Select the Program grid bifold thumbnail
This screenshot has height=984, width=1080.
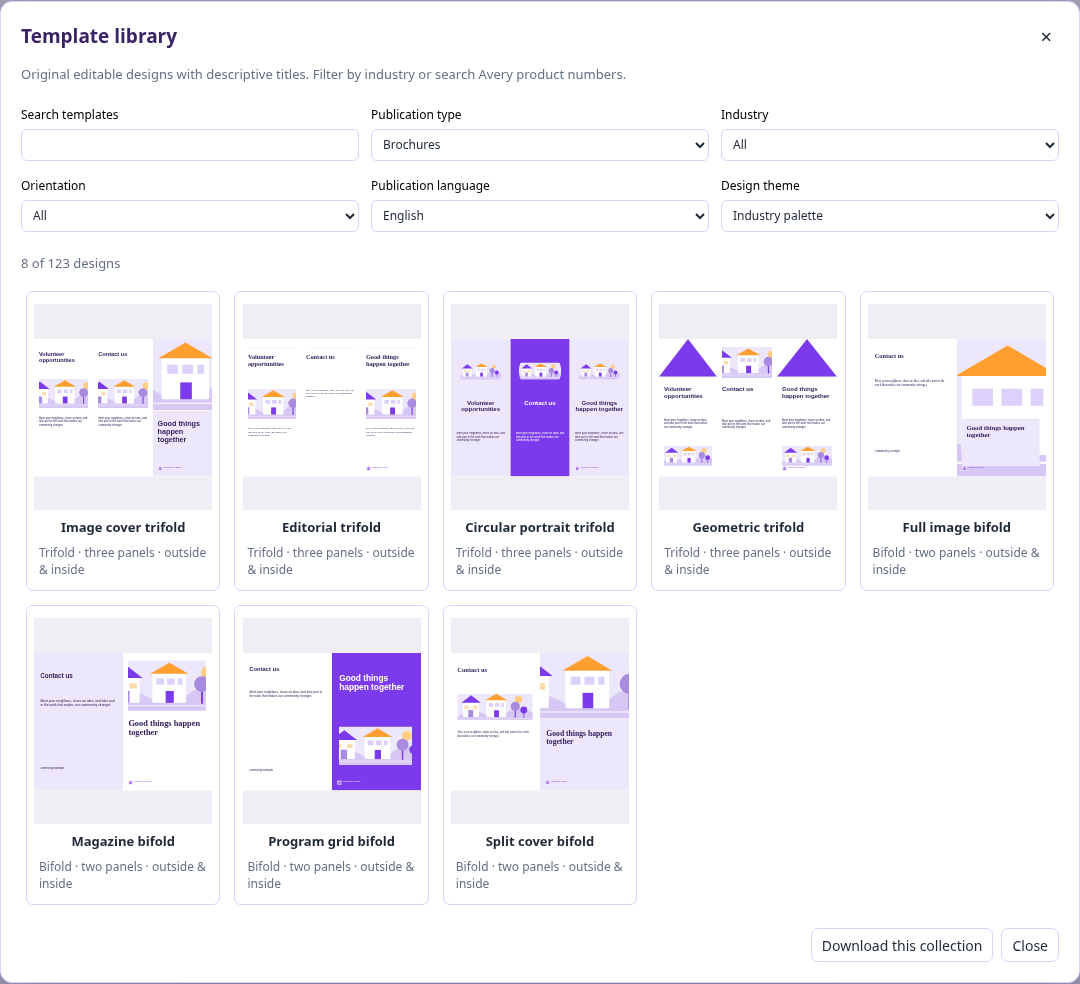(x=332, y=721)
